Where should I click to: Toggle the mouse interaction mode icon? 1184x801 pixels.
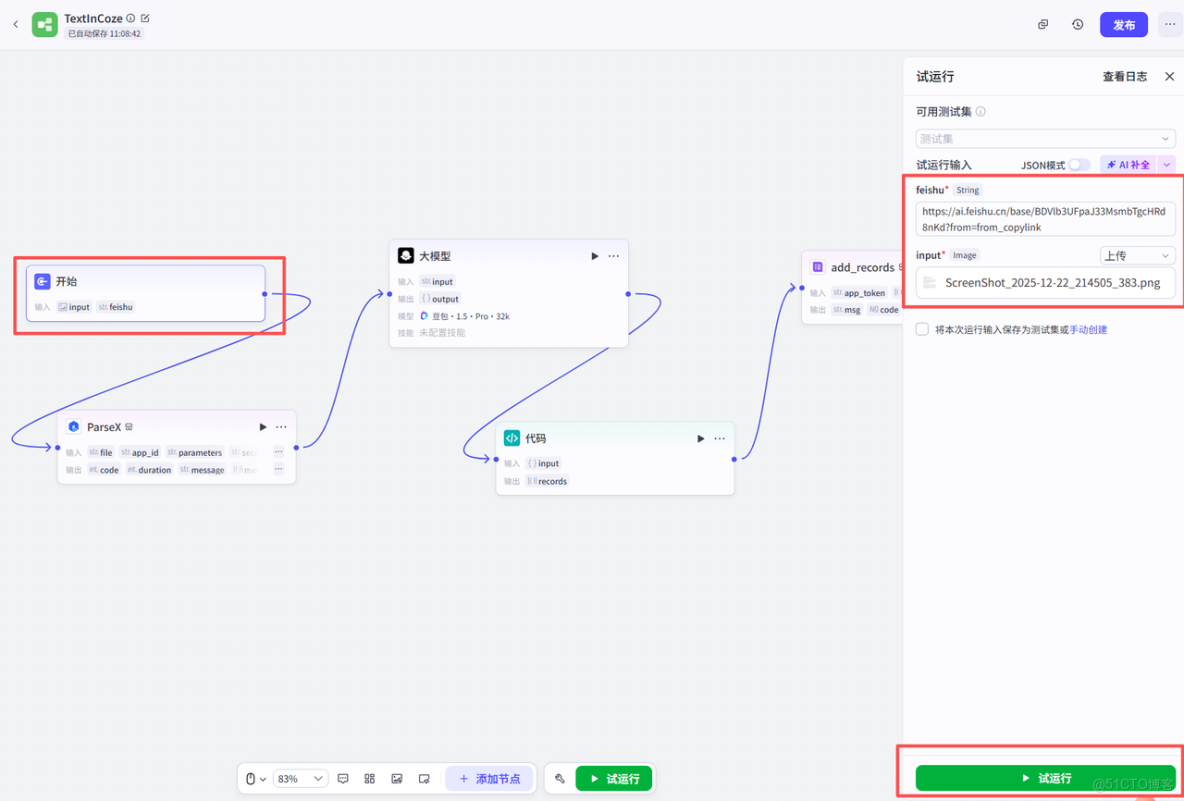click(252, 778)
